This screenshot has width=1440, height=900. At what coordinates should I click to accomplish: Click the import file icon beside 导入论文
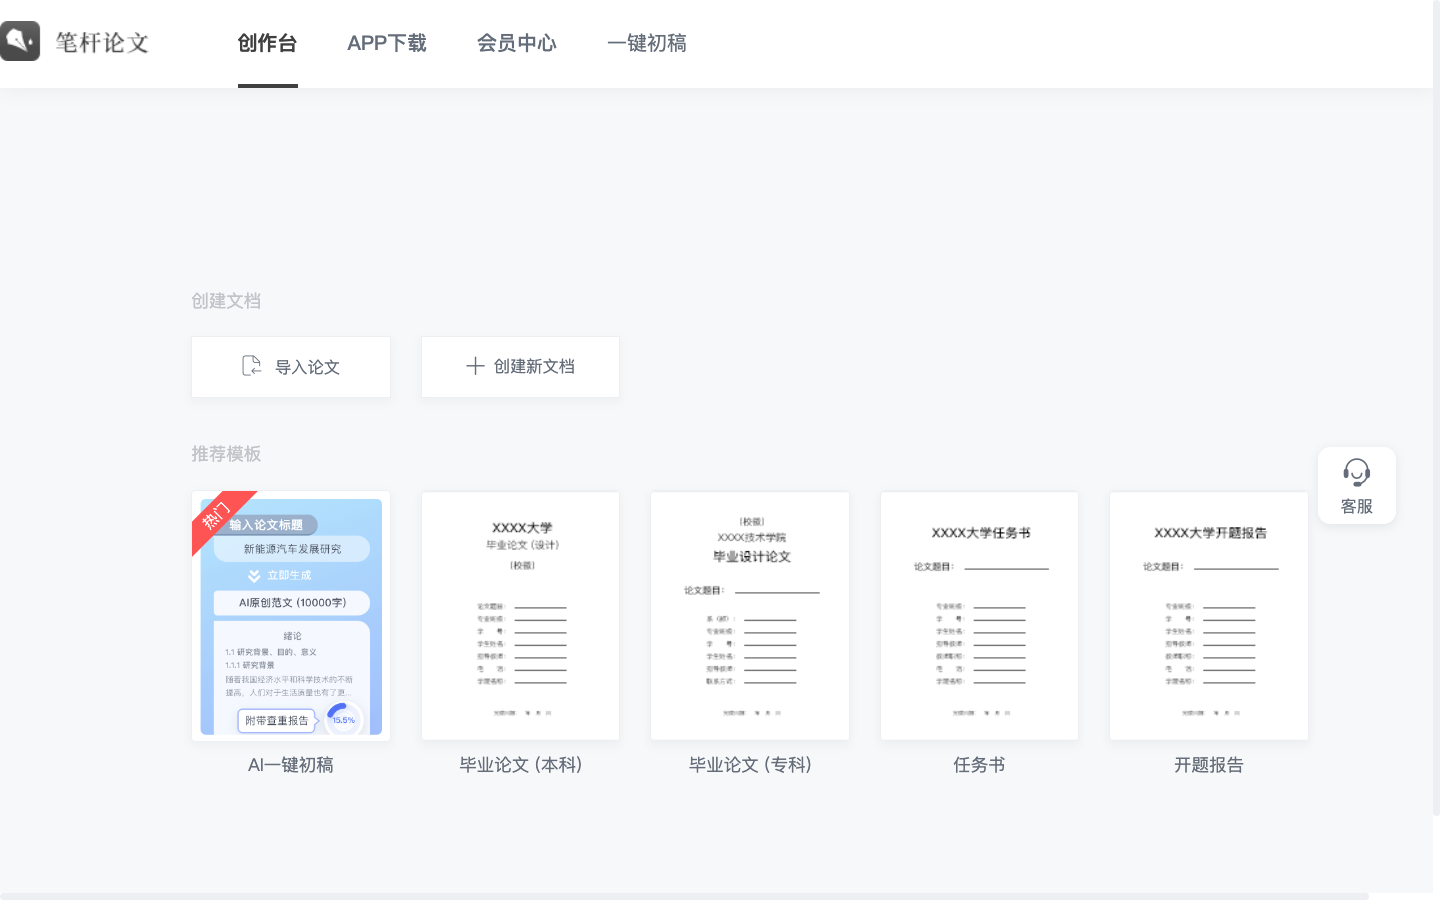pos(252,366)
